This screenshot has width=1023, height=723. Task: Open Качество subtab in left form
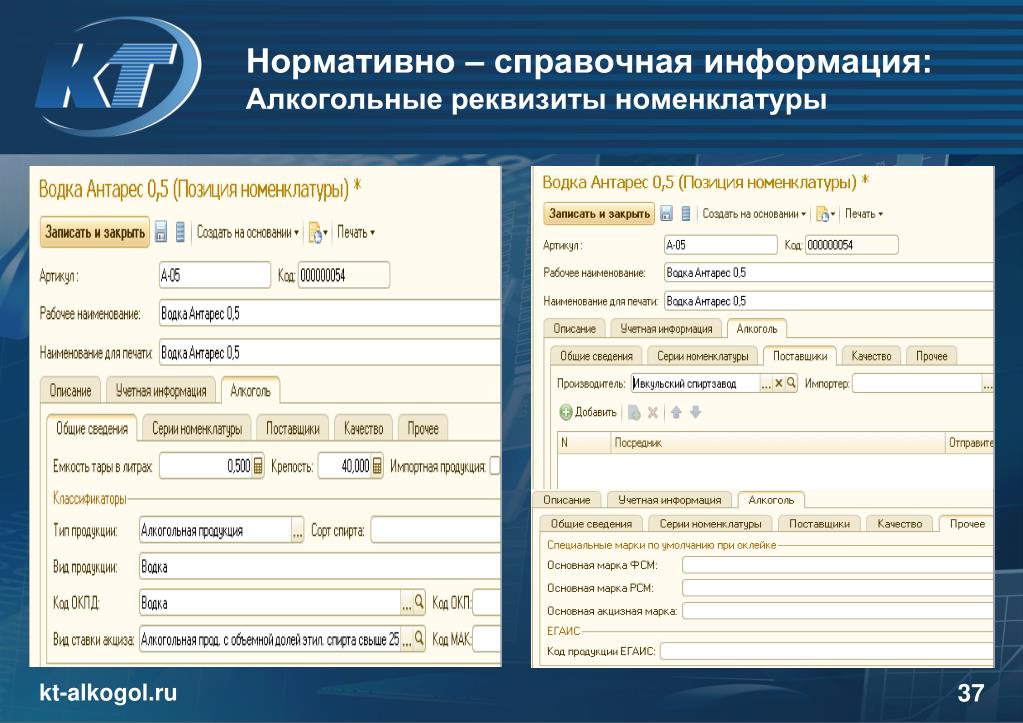click(x=363, y=429)
